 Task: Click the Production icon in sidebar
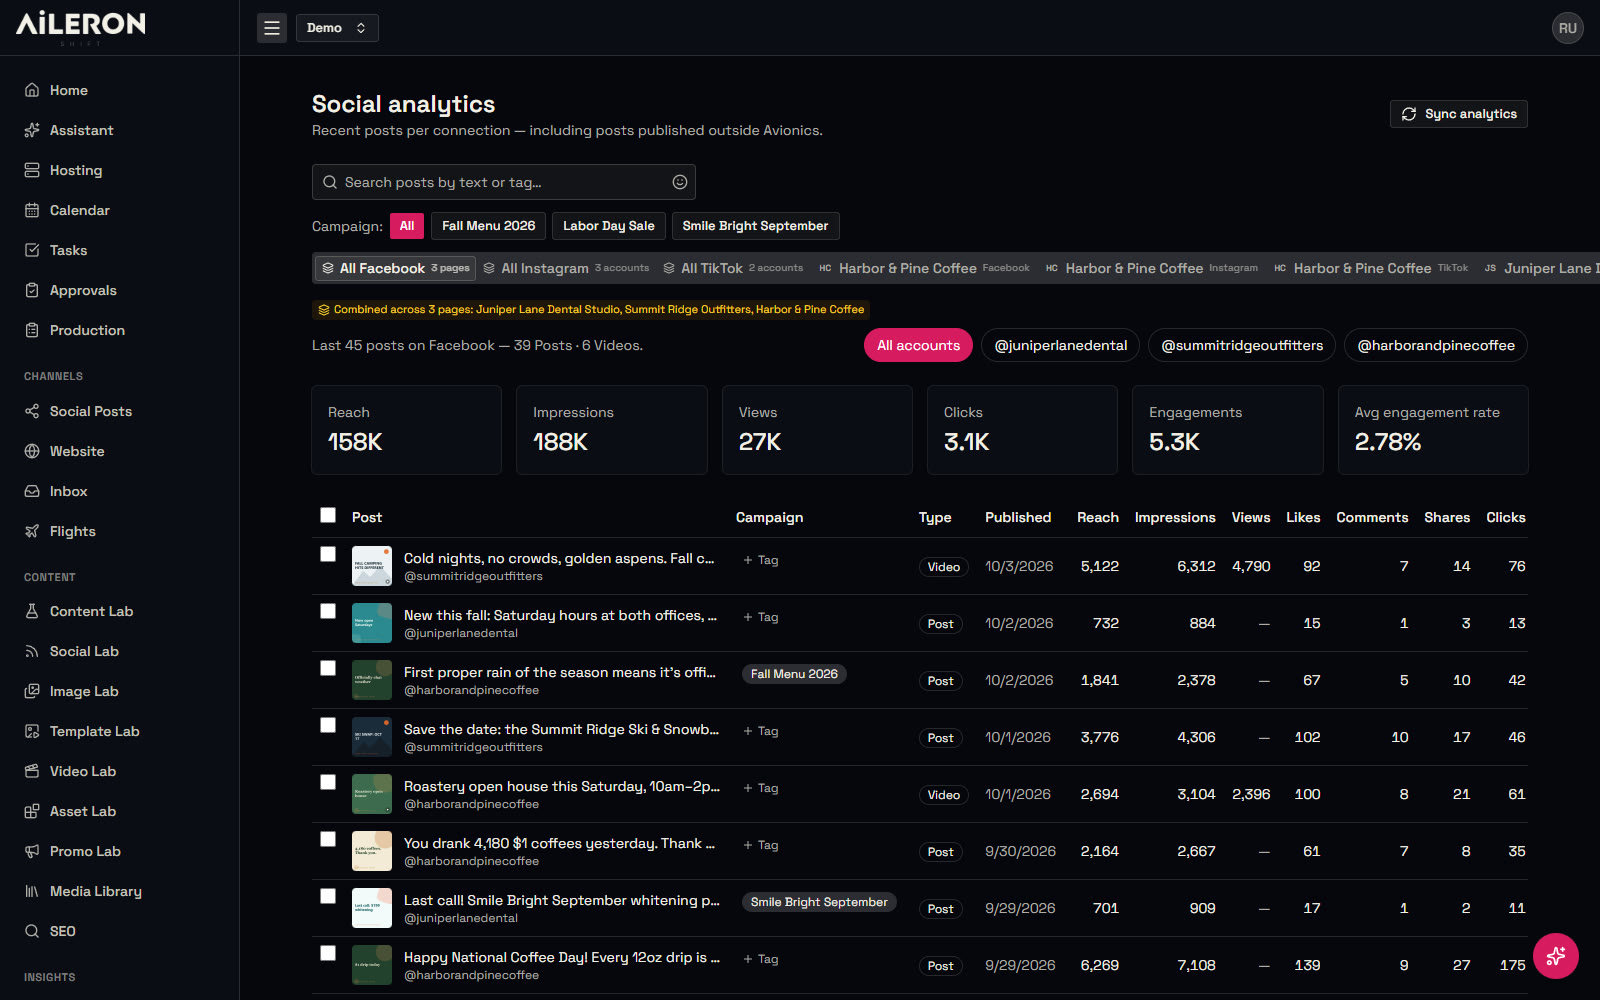tap(32, 330)
